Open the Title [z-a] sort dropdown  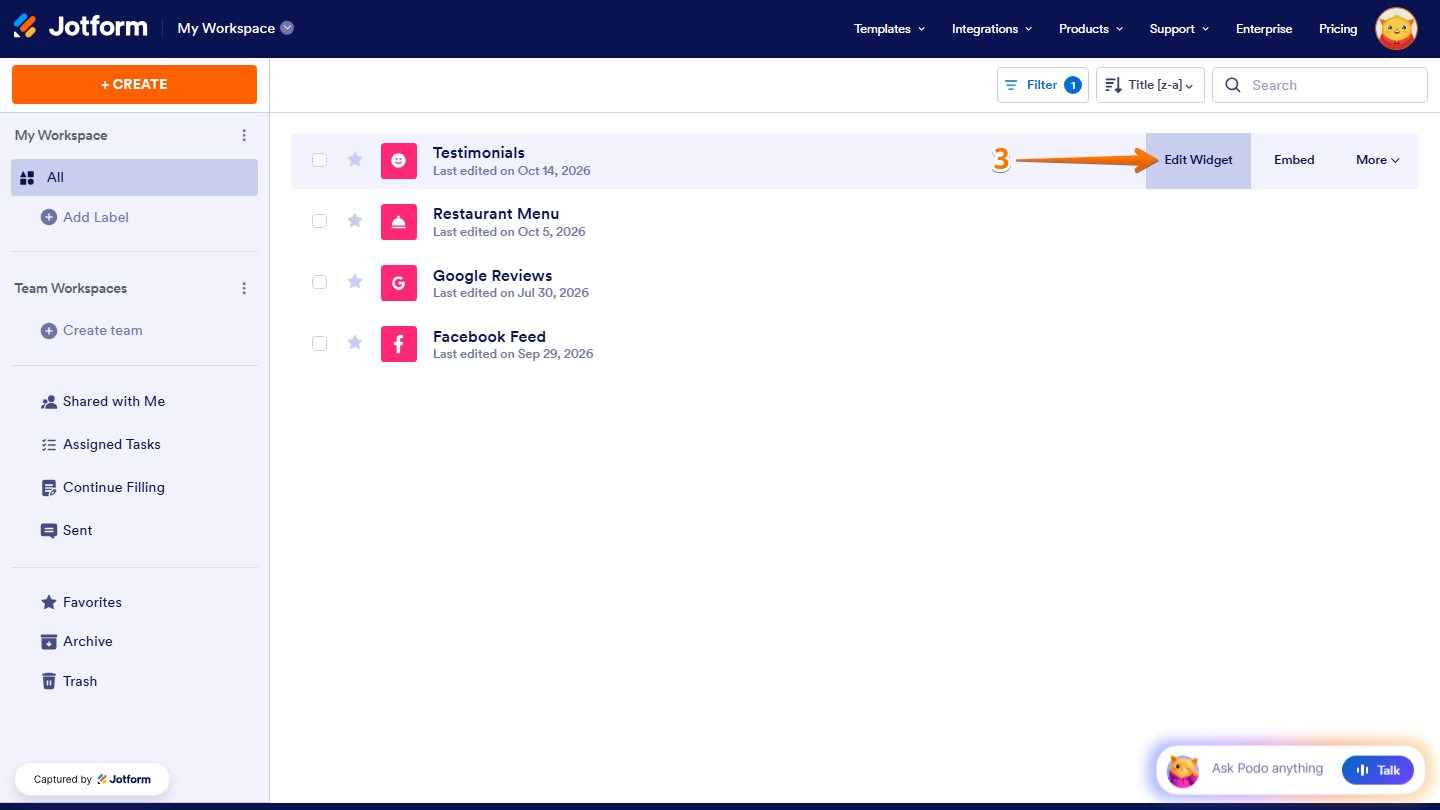pos(1150,85)
